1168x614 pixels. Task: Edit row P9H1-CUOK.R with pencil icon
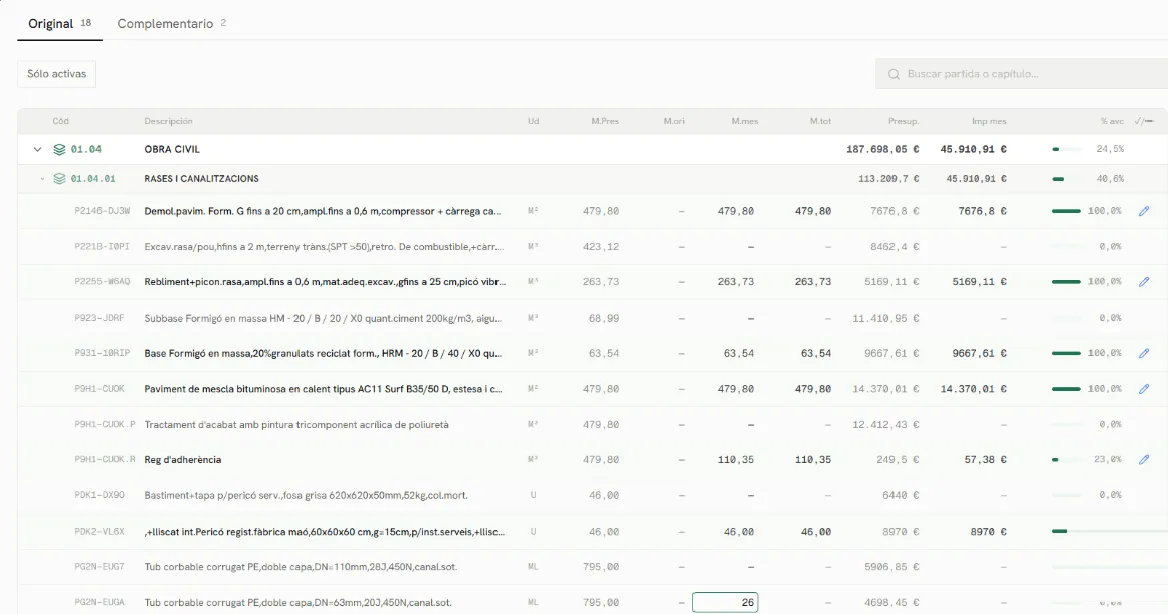pos(1144,460)
